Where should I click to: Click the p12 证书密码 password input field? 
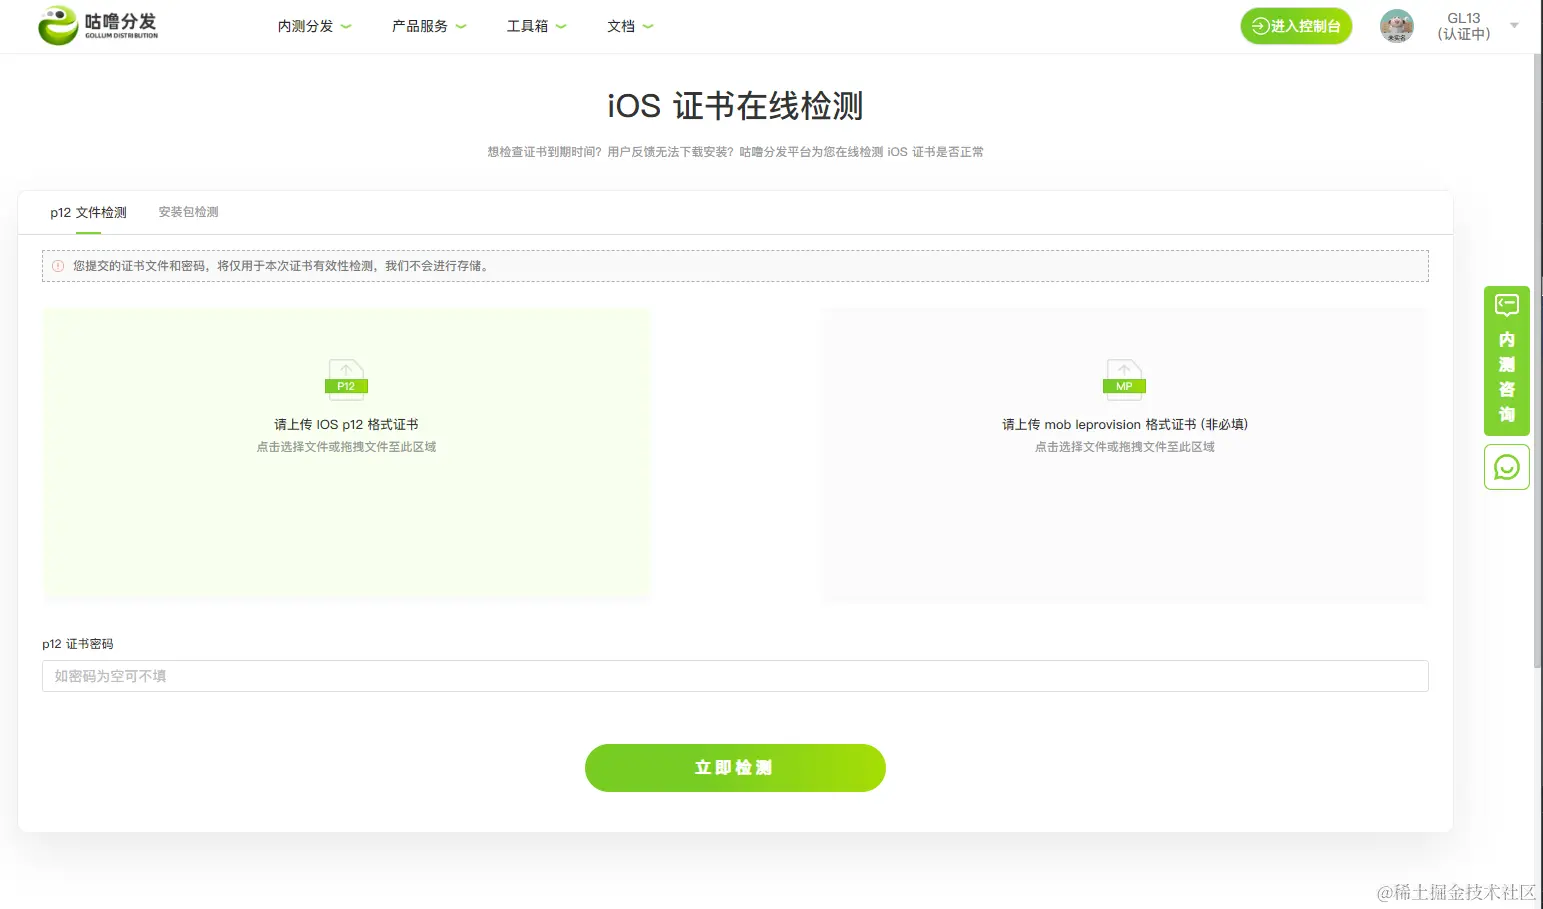(735, 676)
